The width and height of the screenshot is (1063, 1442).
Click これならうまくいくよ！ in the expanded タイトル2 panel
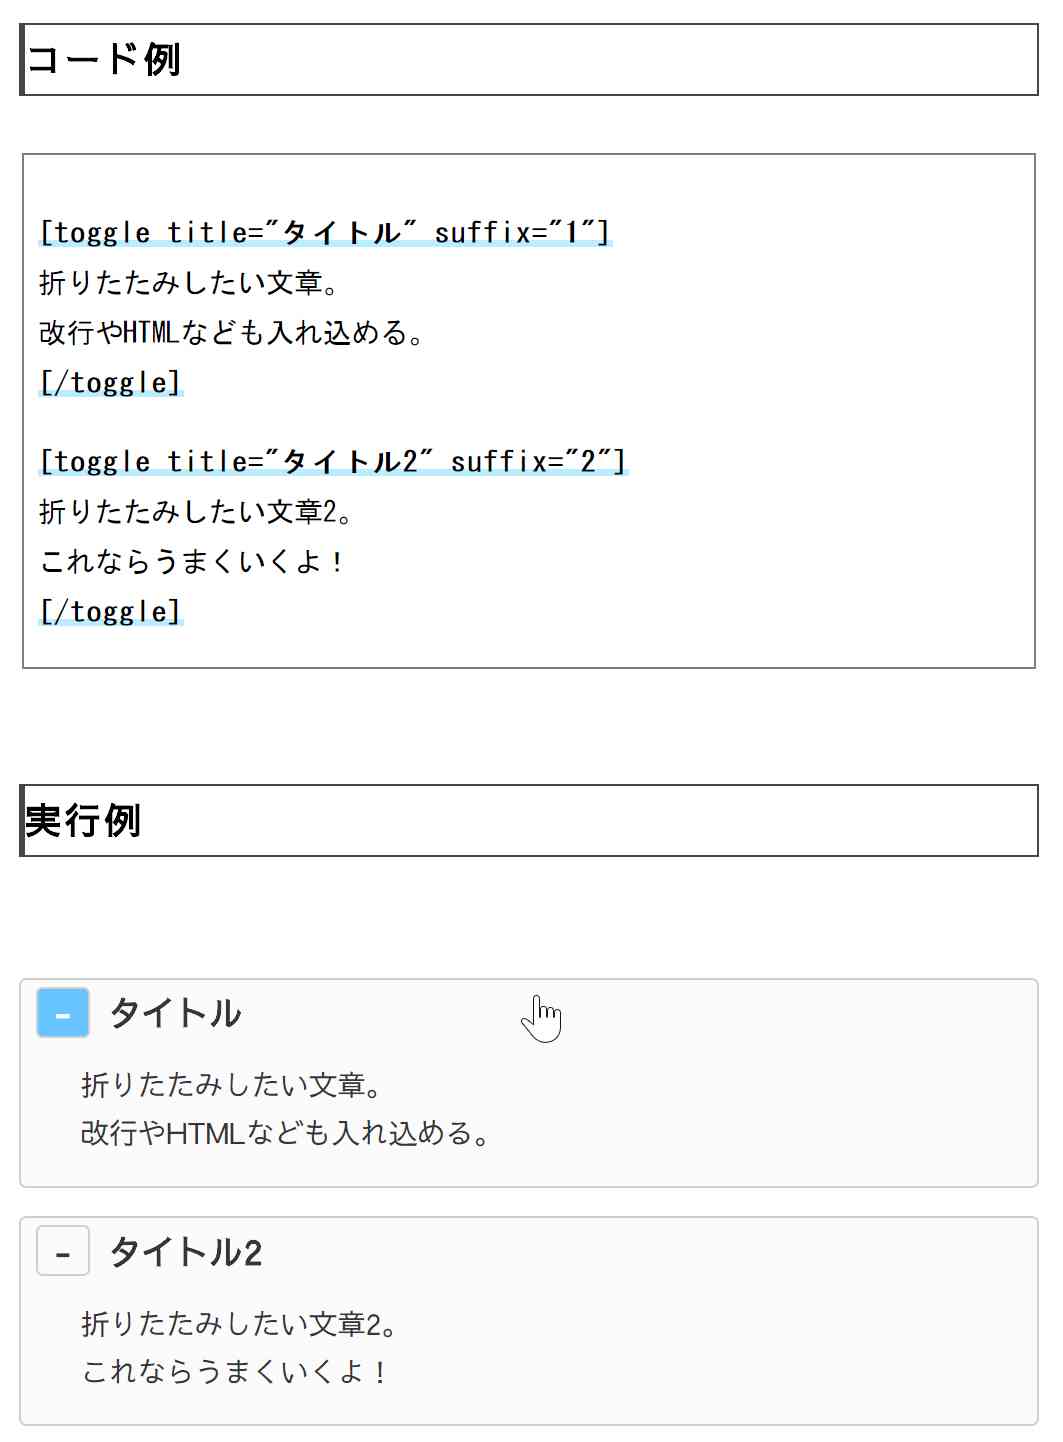pyautogui.click(x=235, y=1372)
